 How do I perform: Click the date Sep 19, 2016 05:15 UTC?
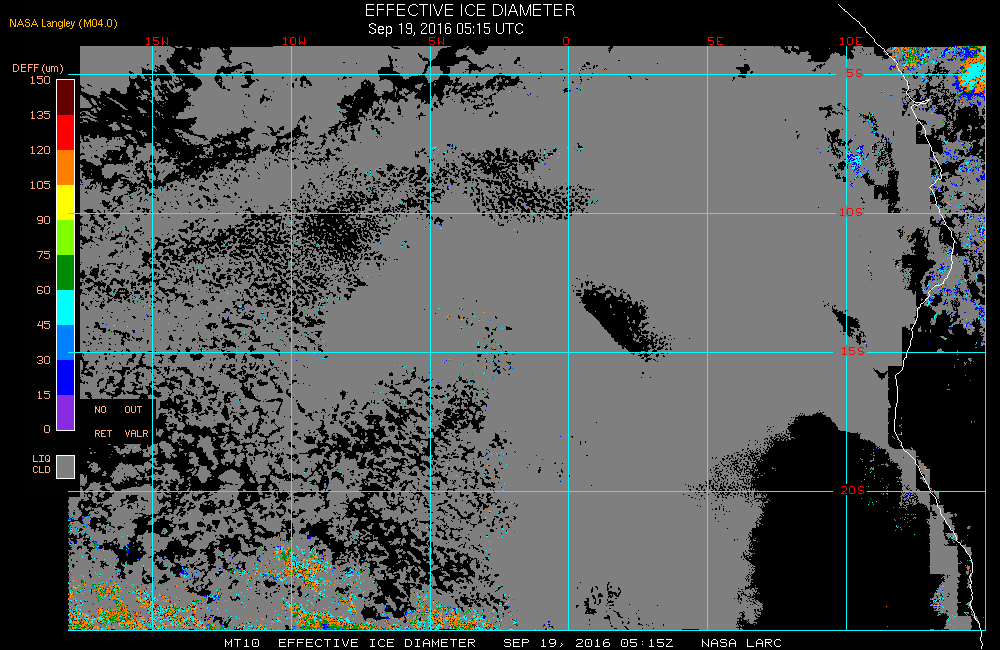pos(446,29)
